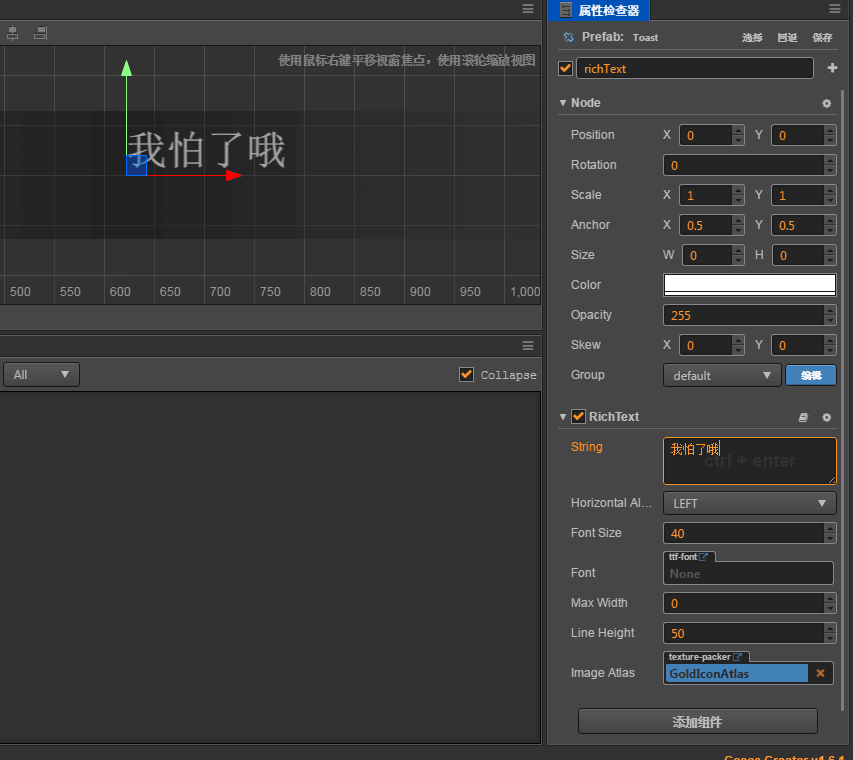Screen dimensions: 853x760
Task: Click the green Y-axis gizmo arrow
Action: 126,69
